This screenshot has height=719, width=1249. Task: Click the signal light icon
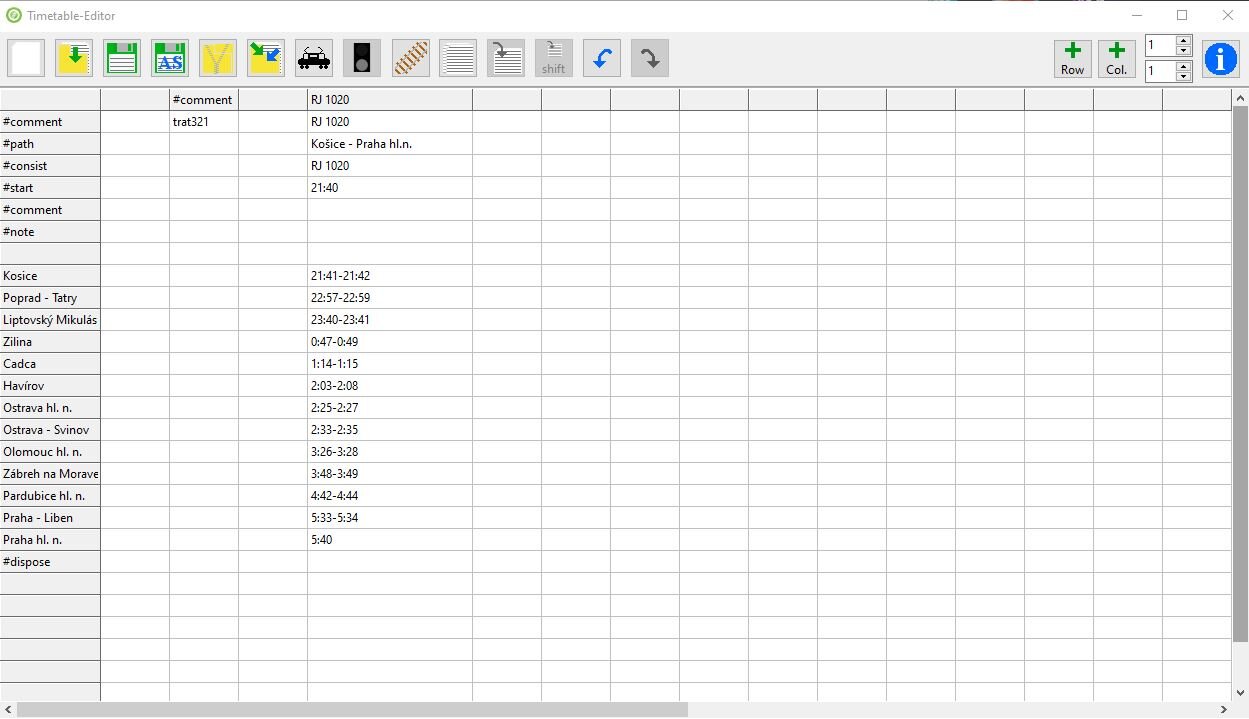[362, 58]
